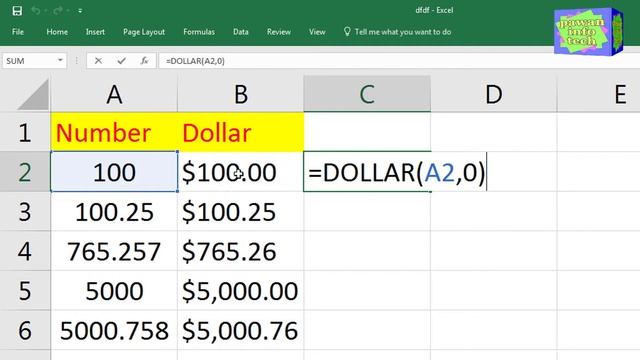
Task: Click the Redo arrow icon
Action: pyautogui.click(x=58, y=10)
